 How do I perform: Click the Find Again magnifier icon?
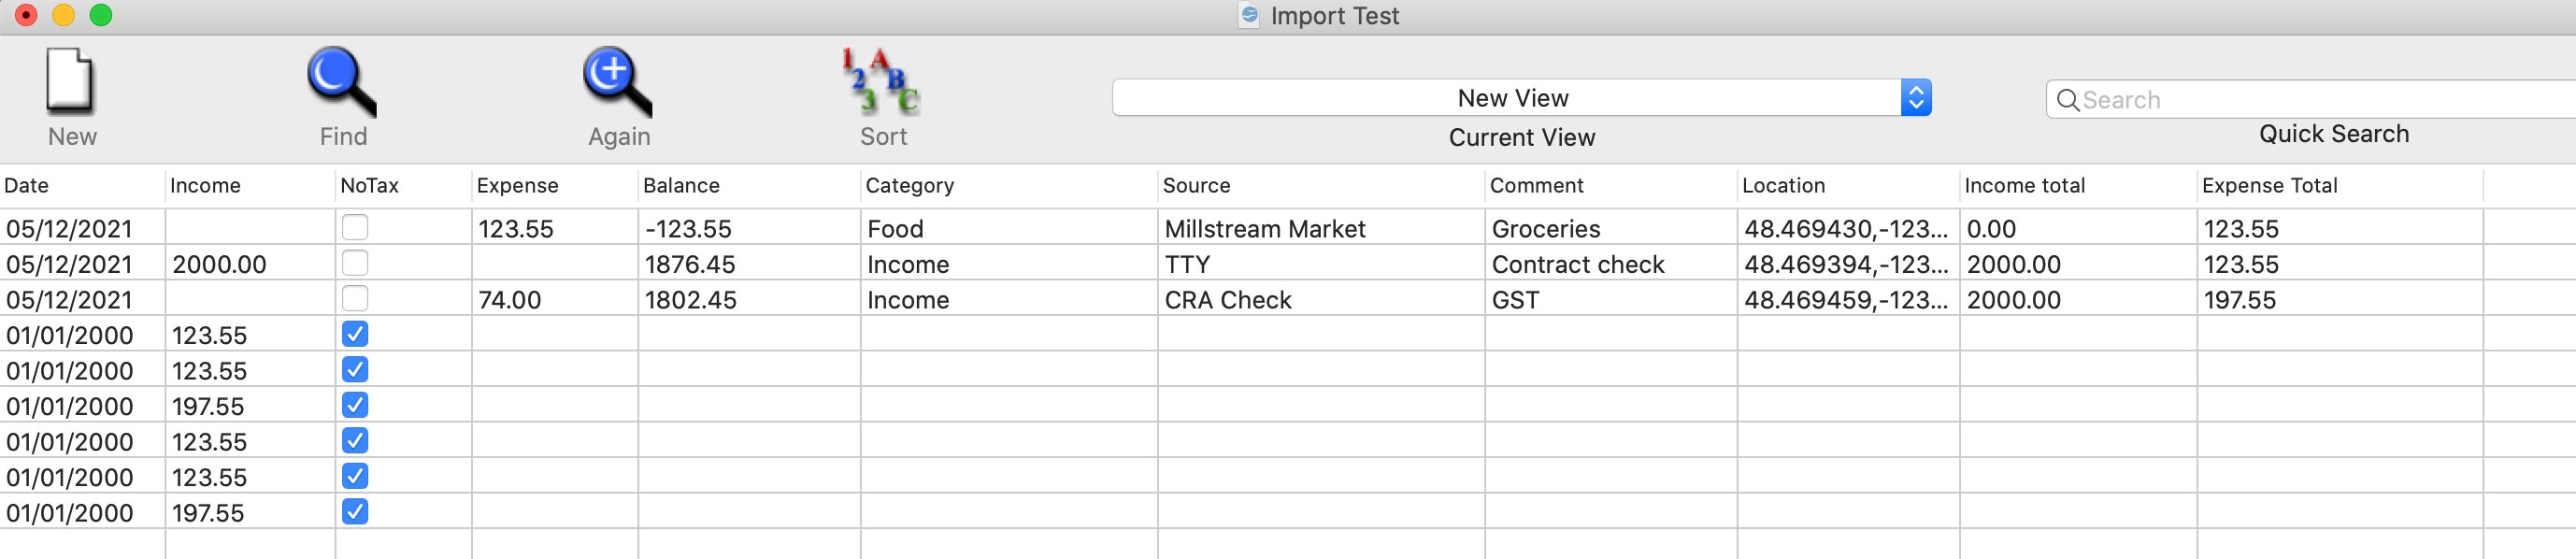618,81
